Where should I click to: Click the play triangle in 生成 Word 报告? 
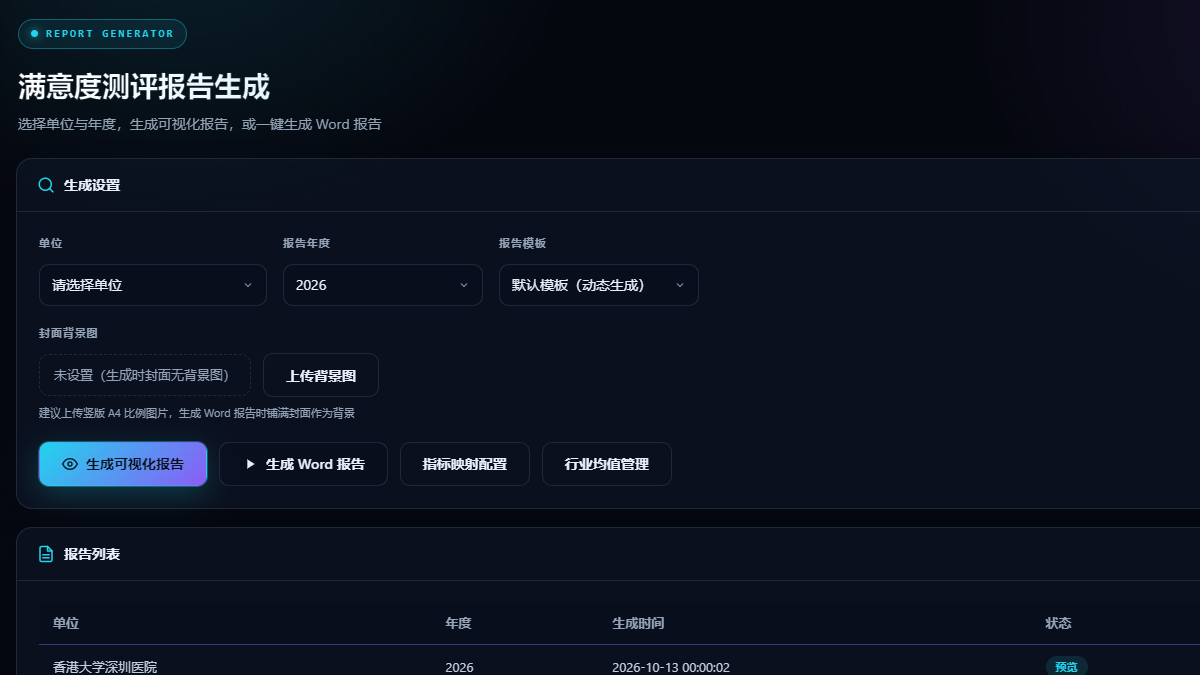tap(250, 464)
